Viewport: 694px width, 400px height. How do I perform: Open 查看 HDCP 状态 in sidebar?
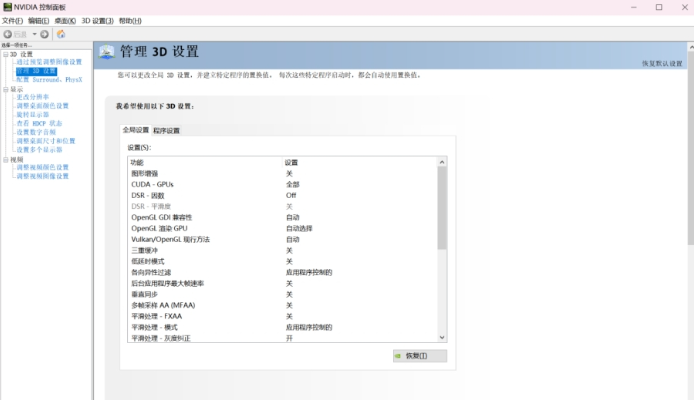39,123
